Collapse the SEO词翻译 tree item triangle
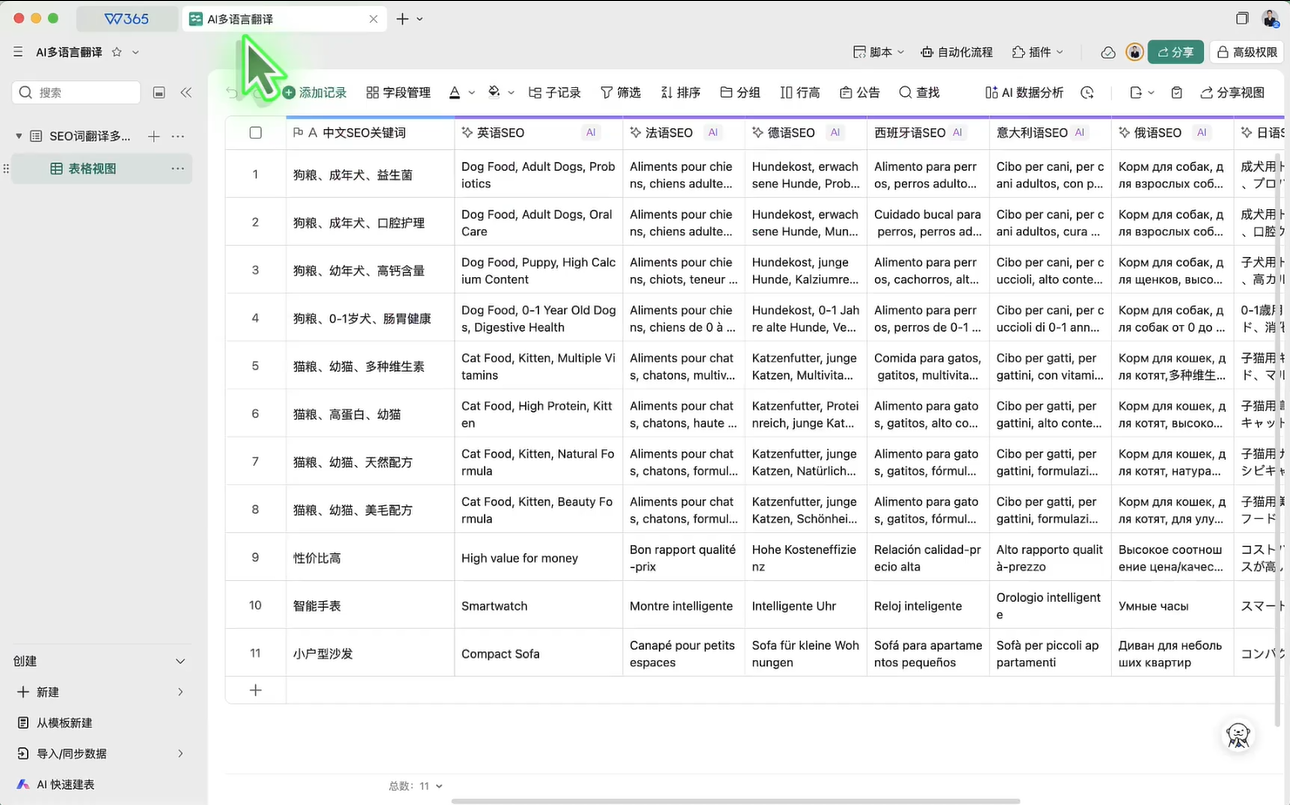The image size is (1290, 805). [x=18, y=136]
